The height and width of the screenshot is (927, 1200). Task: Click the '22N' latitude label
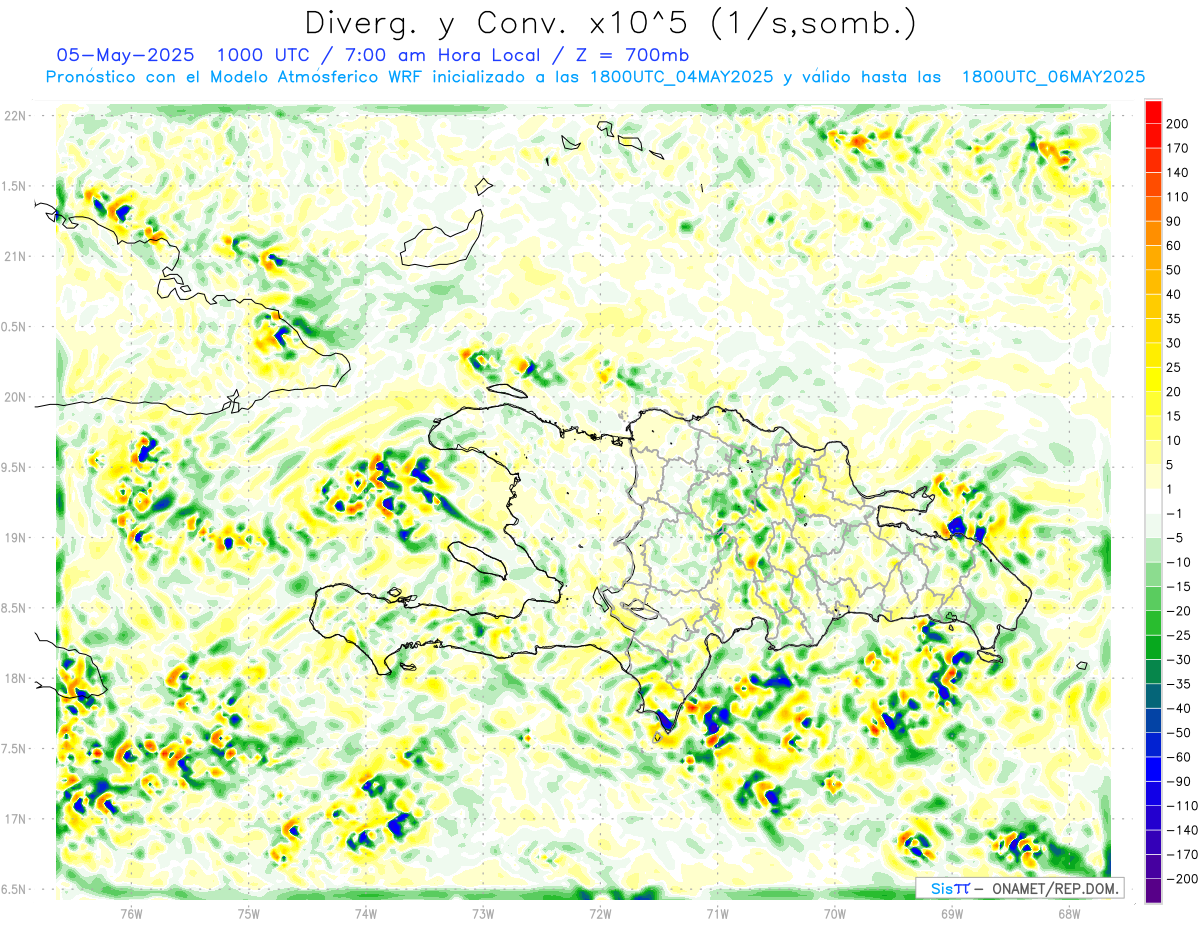point(15,116)
